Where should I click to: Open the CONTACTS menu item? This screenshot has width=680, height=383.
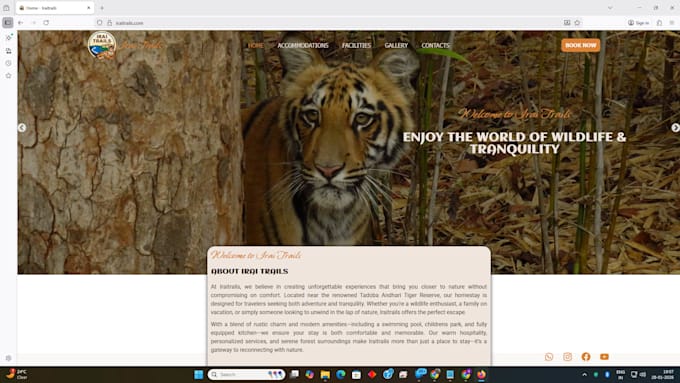[x=435, y=45]
